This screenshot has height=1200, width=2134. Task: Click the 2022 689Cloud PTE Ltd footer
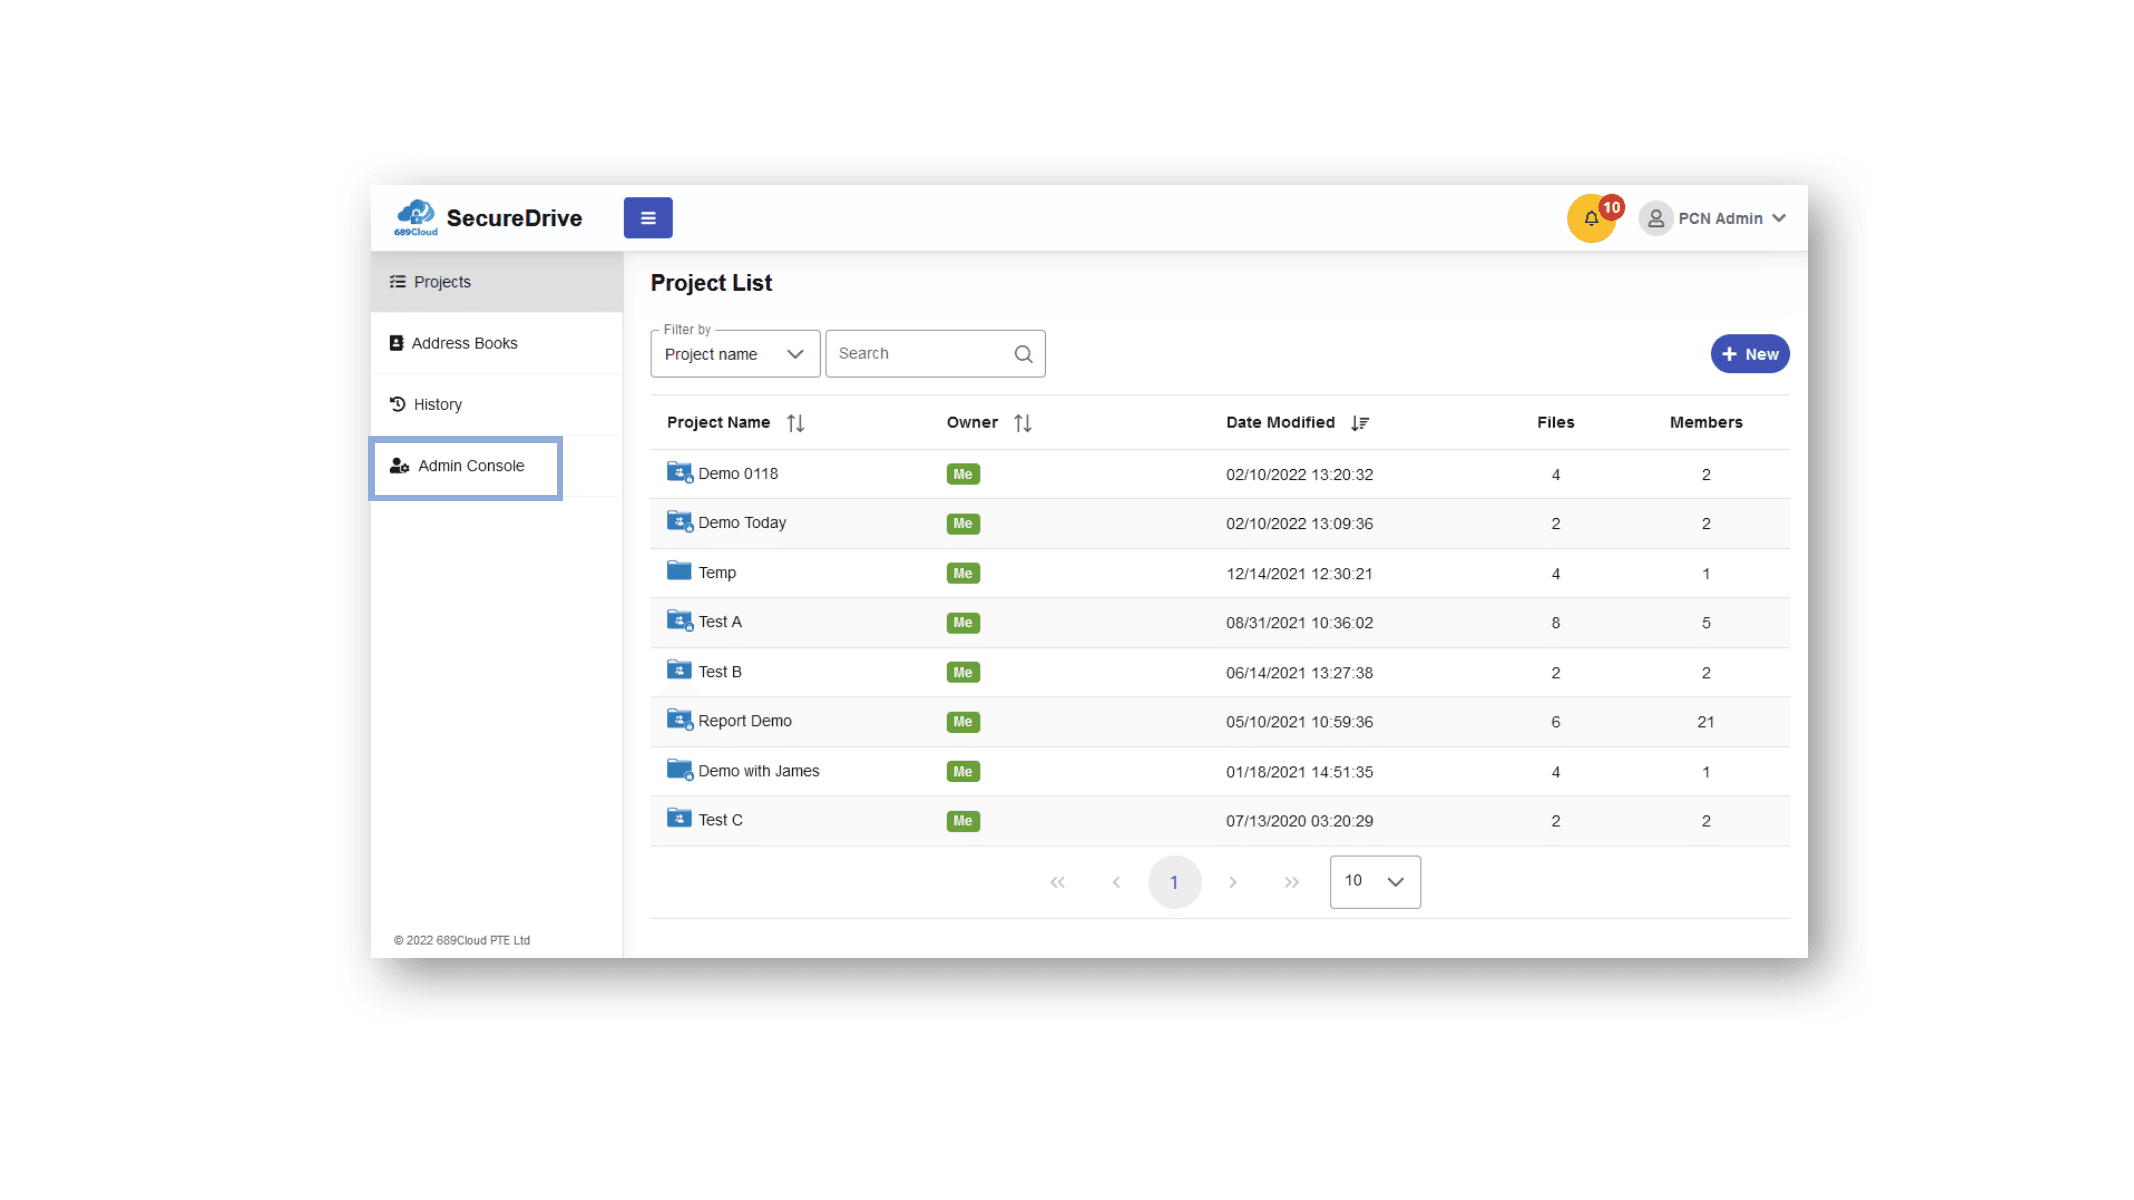click(462, 940)
